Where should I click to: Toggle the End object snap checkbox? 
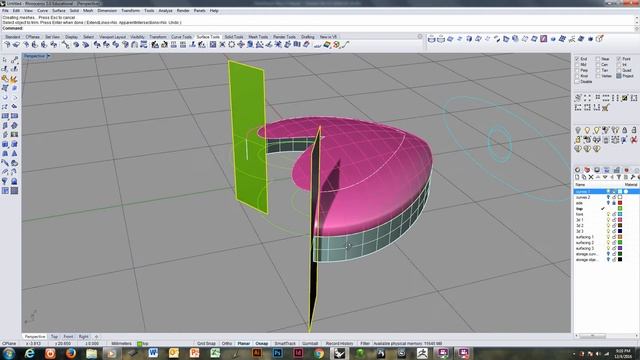[577, 59]
